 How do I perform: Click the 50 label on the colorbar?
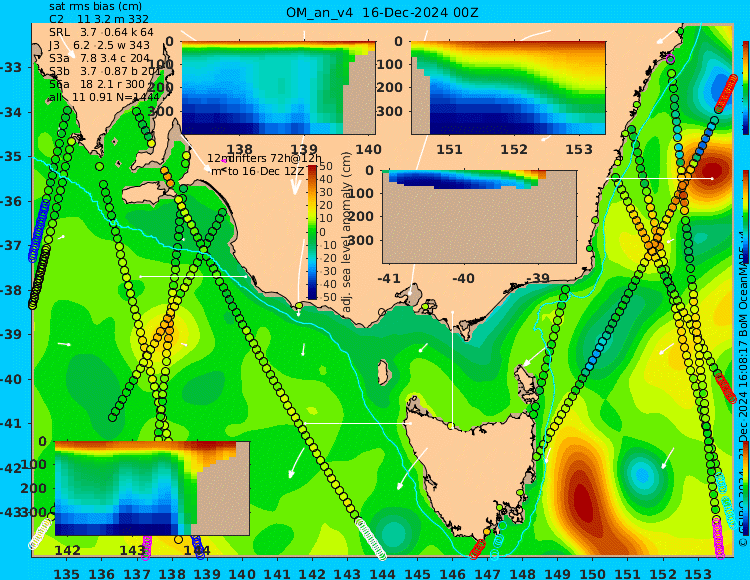point(326,166)
